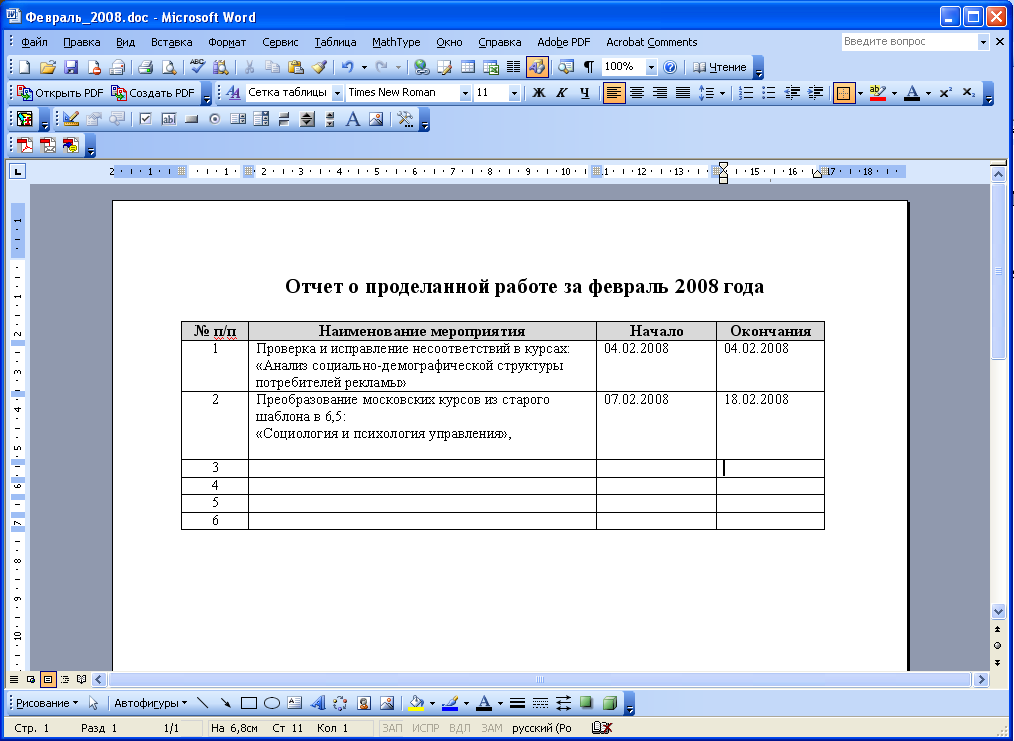Image resolution: width=1014 pixels, height=741 pixels.
Task: Create a new blank document
Action: (25, 67)
